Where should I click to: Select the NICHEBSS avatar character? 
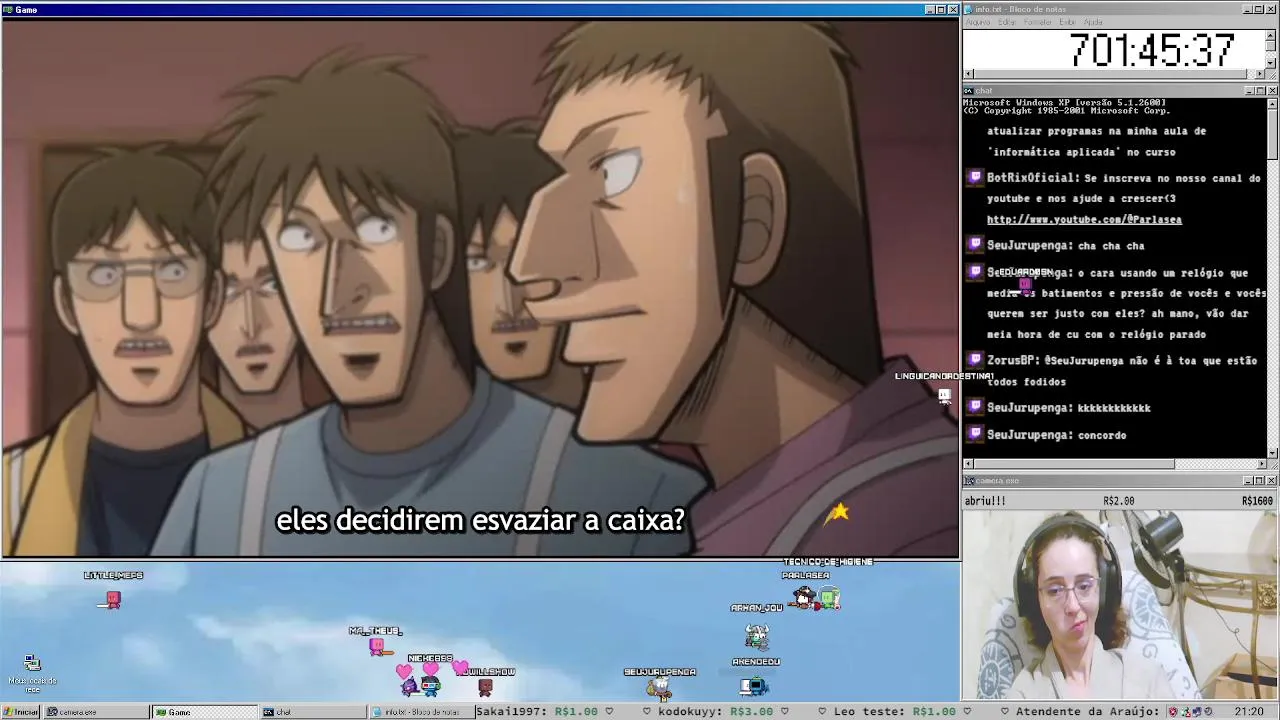(430, 685)
